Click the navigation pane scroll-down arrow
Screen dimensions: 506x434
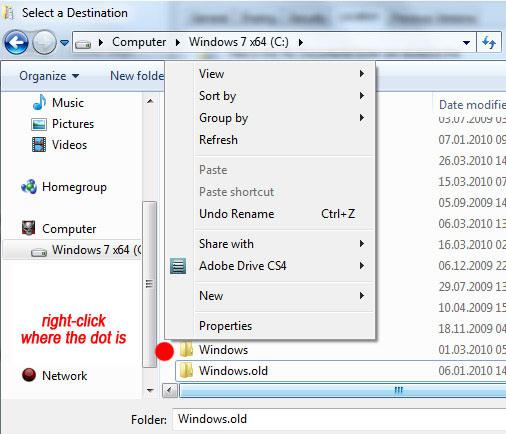pyautogui.click(x=150, y=390)
